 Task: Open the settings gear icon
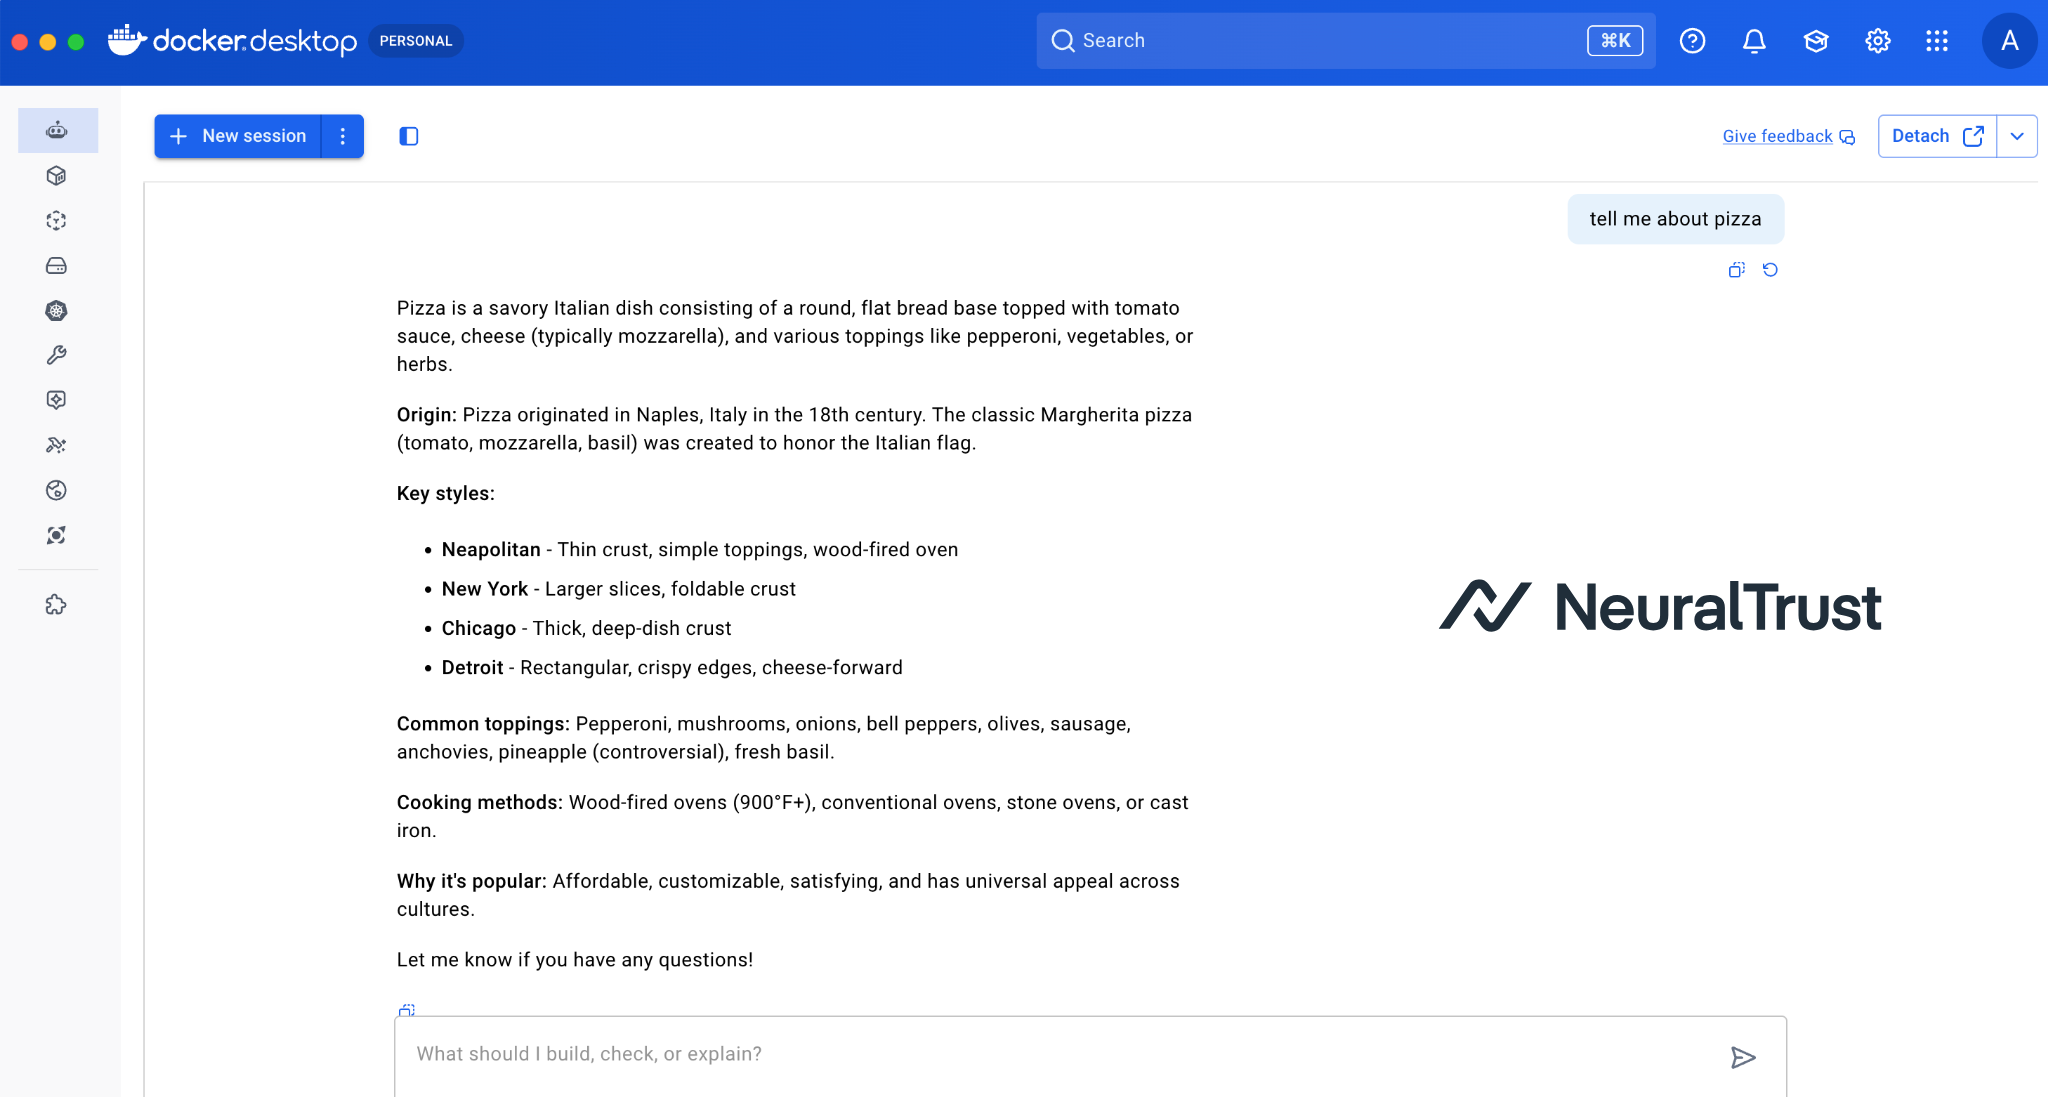[x=1877, y=41]
